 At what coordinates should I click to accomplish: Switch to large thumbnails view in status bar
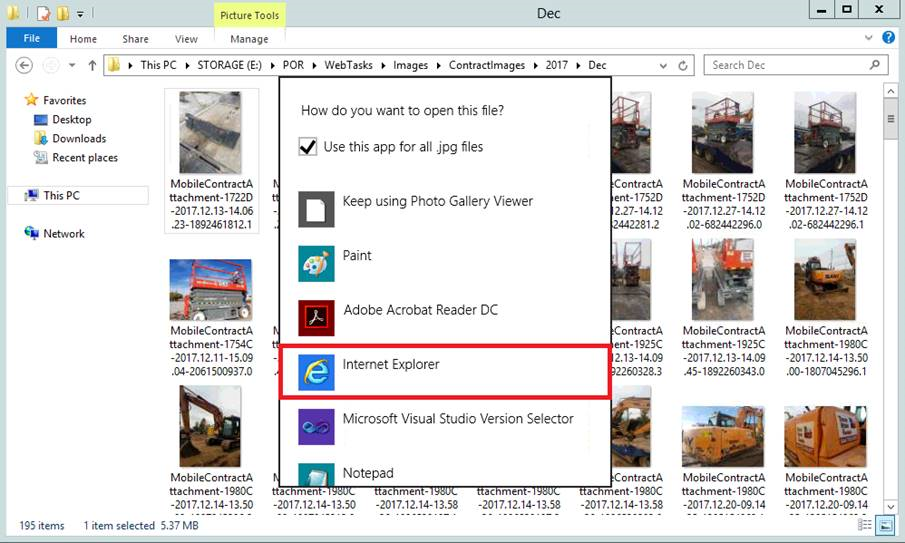pyautogui.click(x=887, y=526)
